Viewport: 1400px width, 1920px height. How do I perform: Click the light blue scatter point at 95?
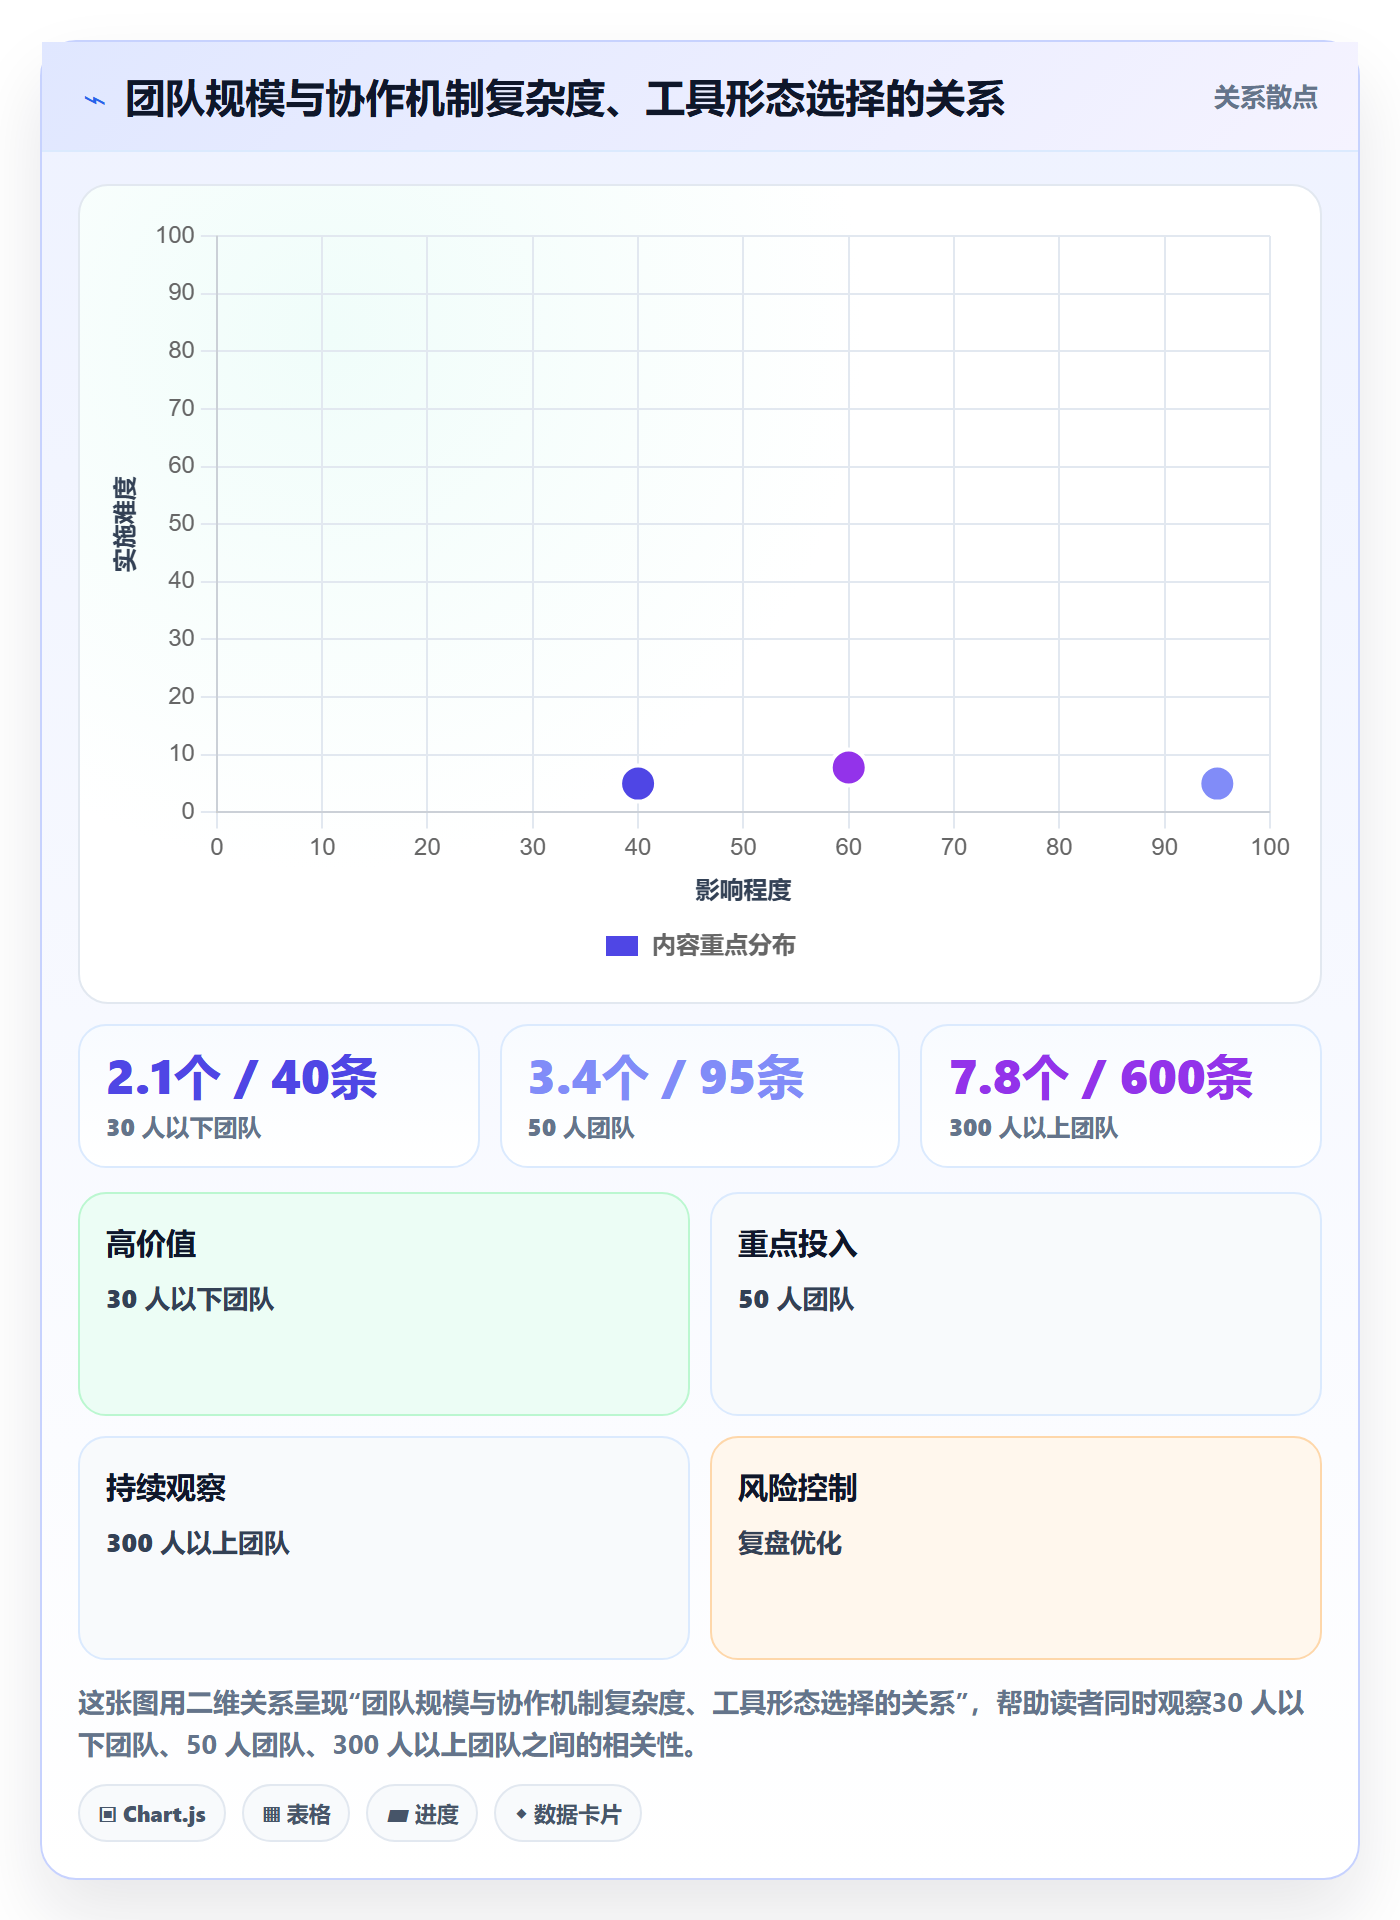click(x=1217, y=783)
